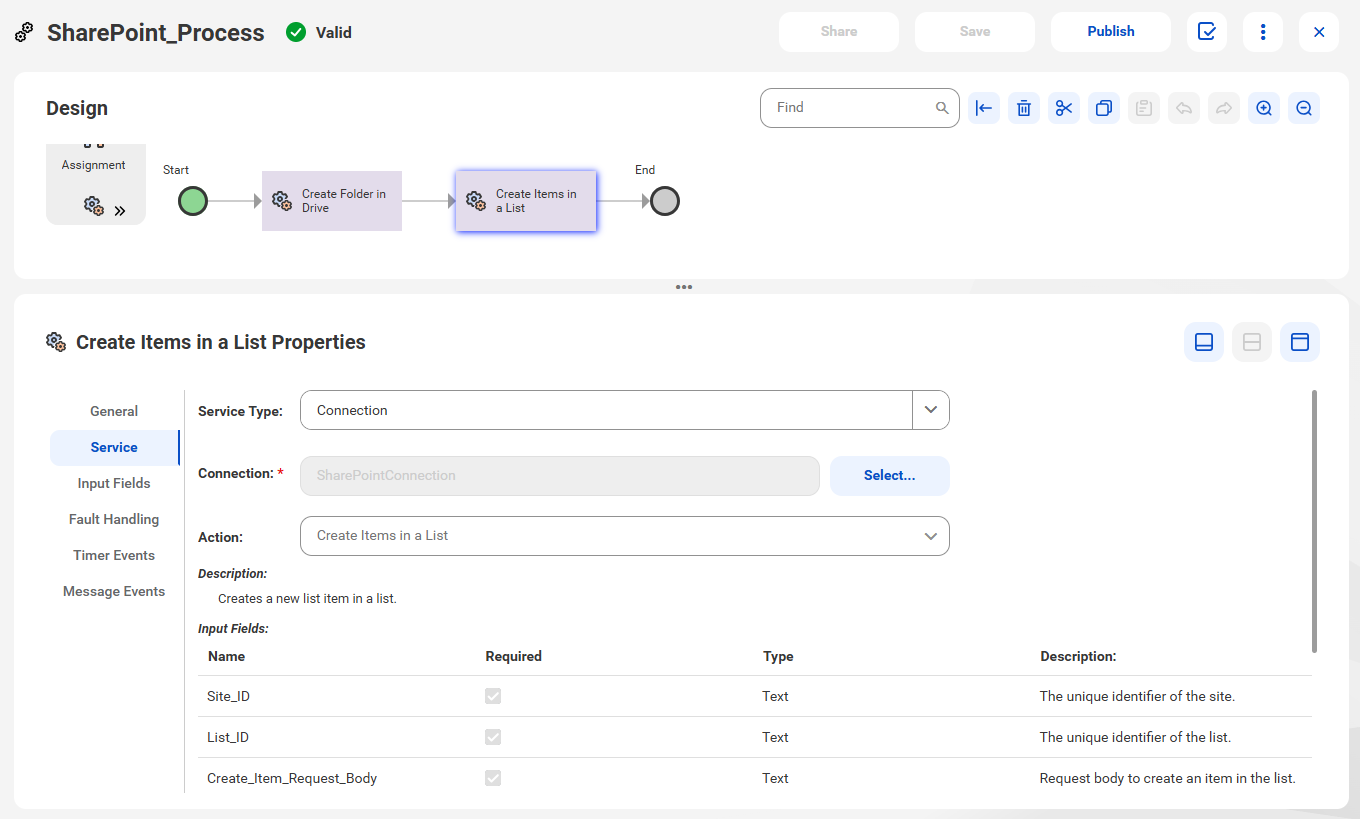1360x819 pixels.
Task: Click 'Creates a new list item' description text
Action: [307, 598]
